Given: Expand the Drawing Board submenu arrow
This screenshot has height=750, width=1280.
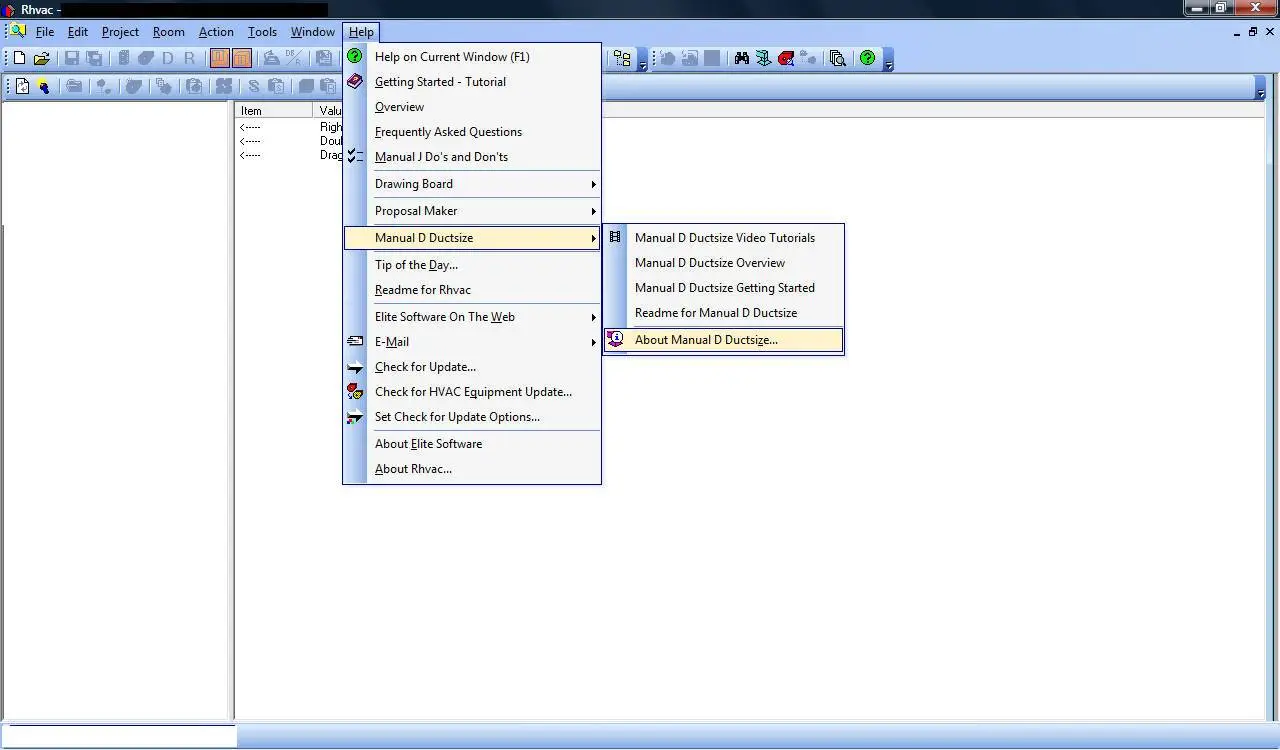Looking at the screenshot, I should coord(593,184).
